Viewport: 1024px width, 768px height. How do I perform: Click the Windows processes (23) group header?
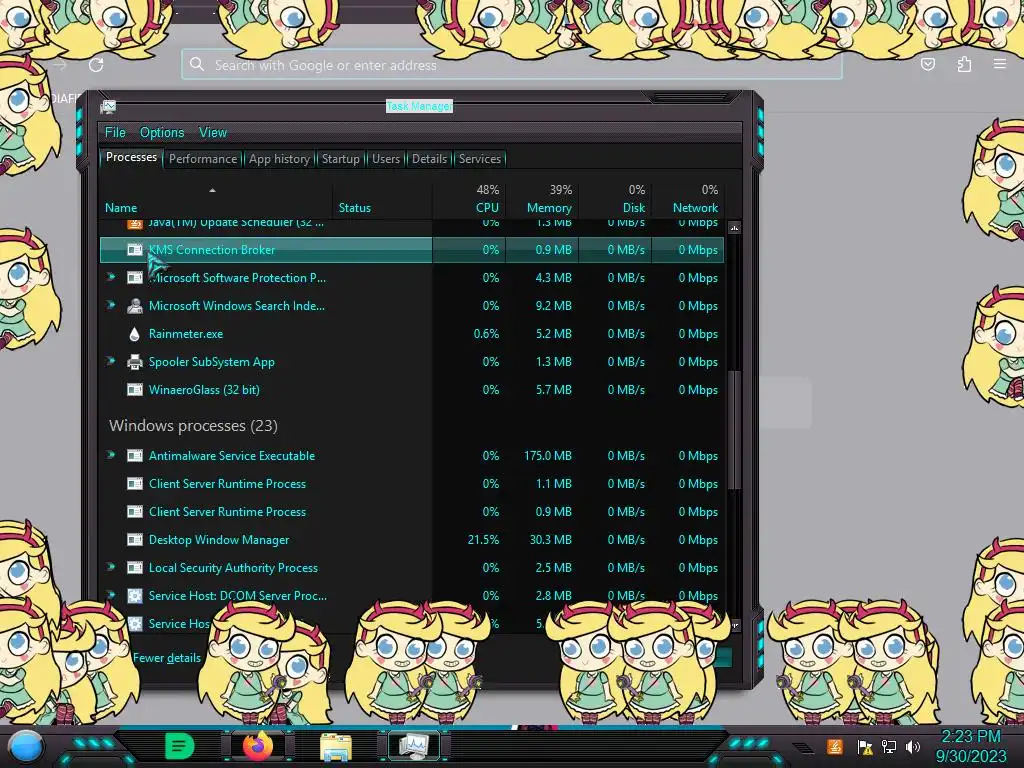(x=193, y=426)
